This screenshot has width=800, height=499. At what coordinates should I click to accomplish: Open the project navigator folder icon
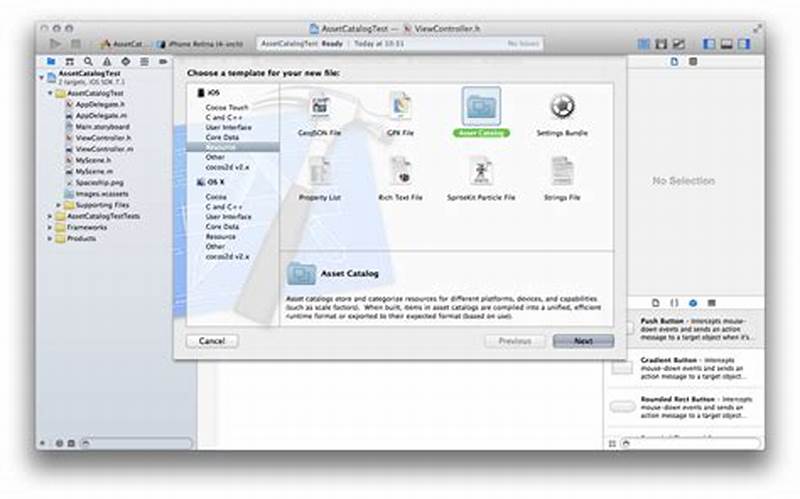point(51,62)
